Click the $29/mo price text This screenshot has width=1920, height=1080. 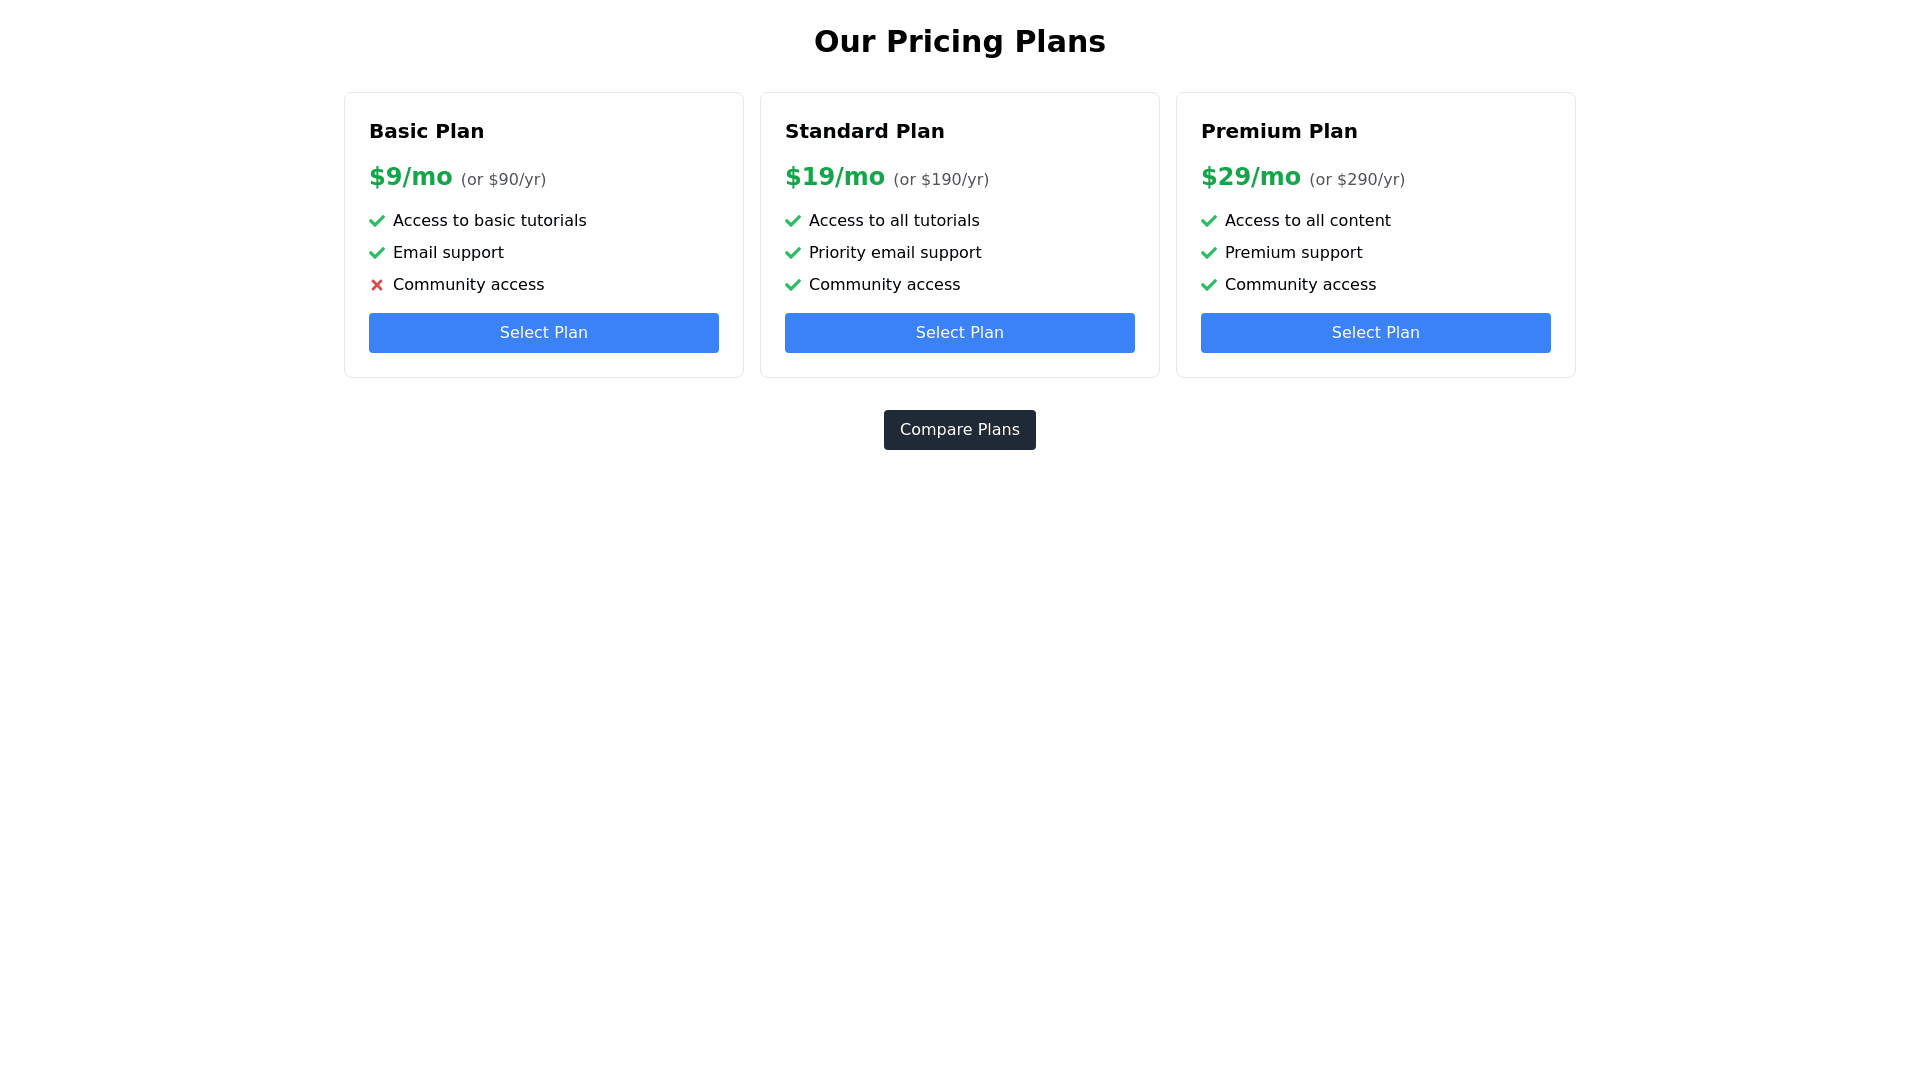point(1250,177)
